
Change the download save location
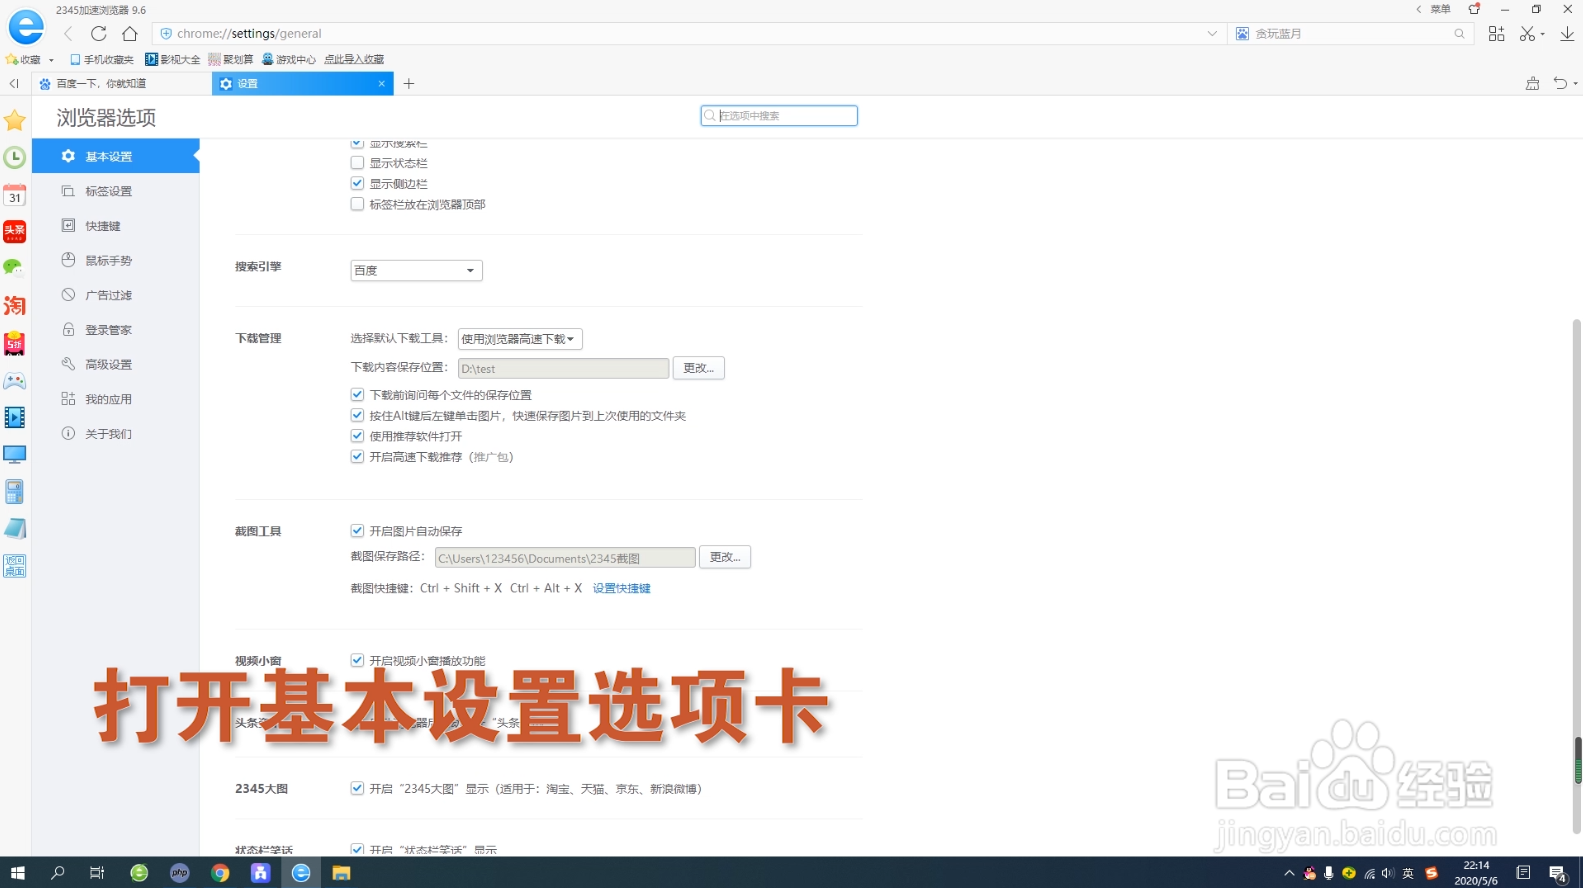pos(698,368)
